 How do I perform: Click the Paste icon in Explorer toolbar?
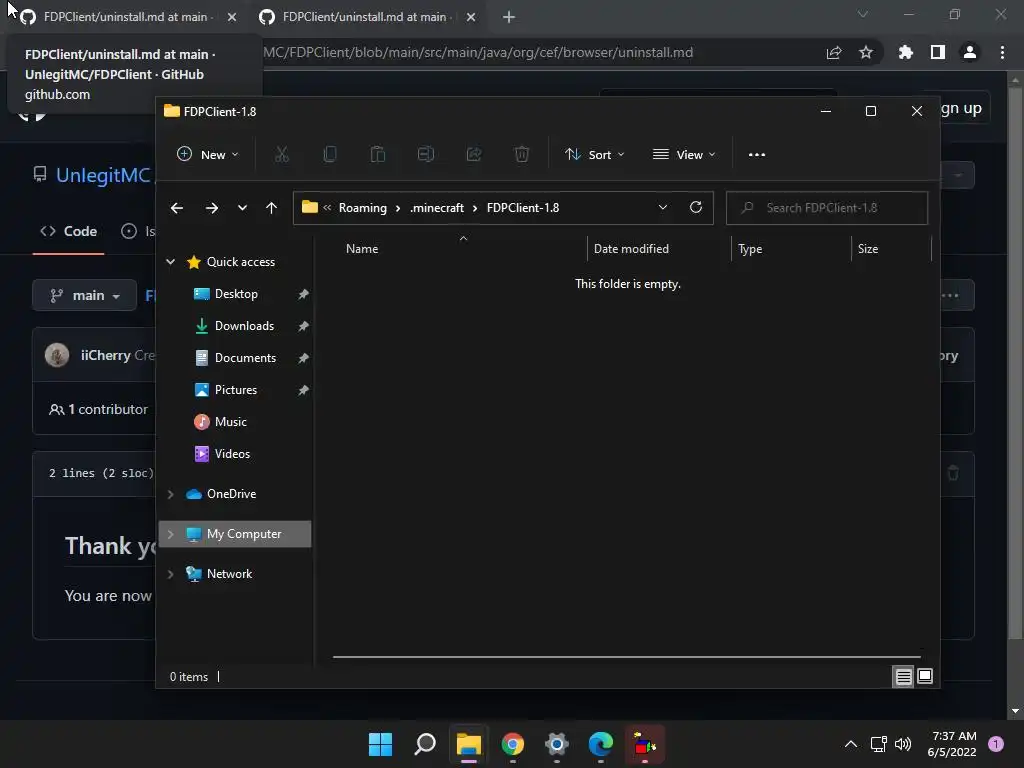pos(377,155)
